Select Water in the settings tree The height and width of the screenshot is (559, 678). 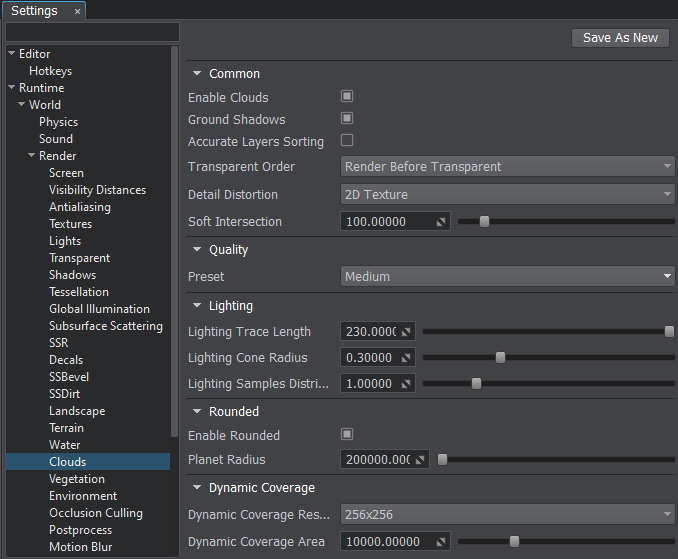[65, 445]
